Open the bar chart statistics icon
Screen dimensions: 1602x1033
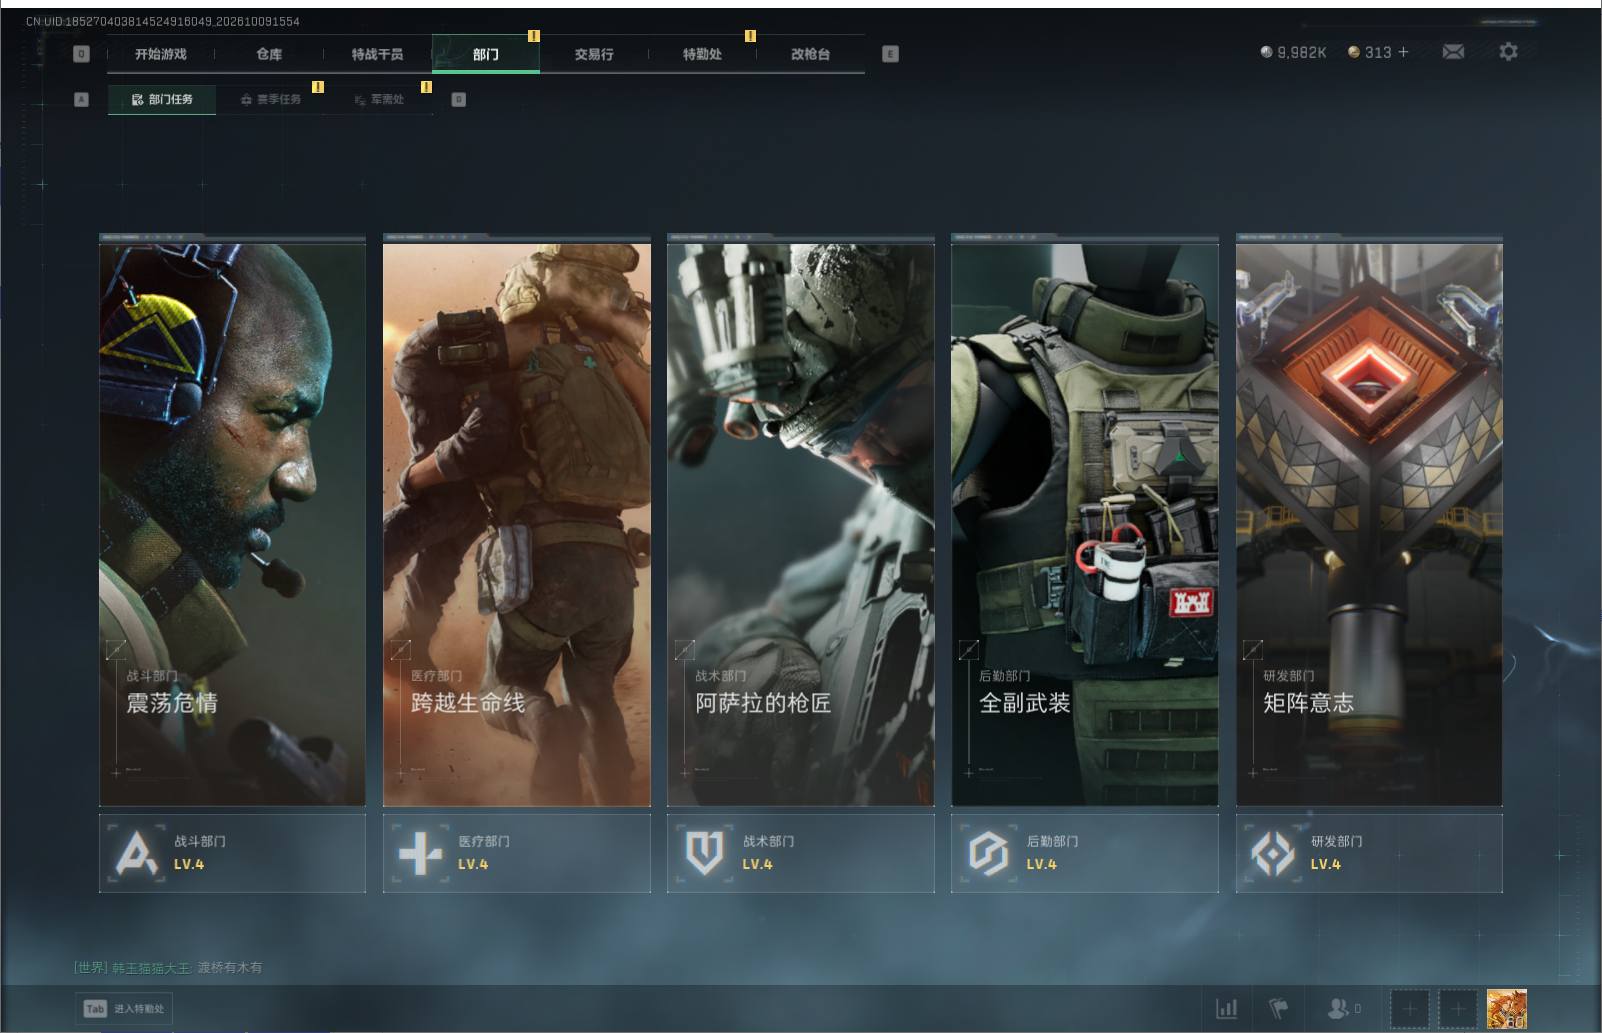pyautogui.click(x=1227, y=1009)
